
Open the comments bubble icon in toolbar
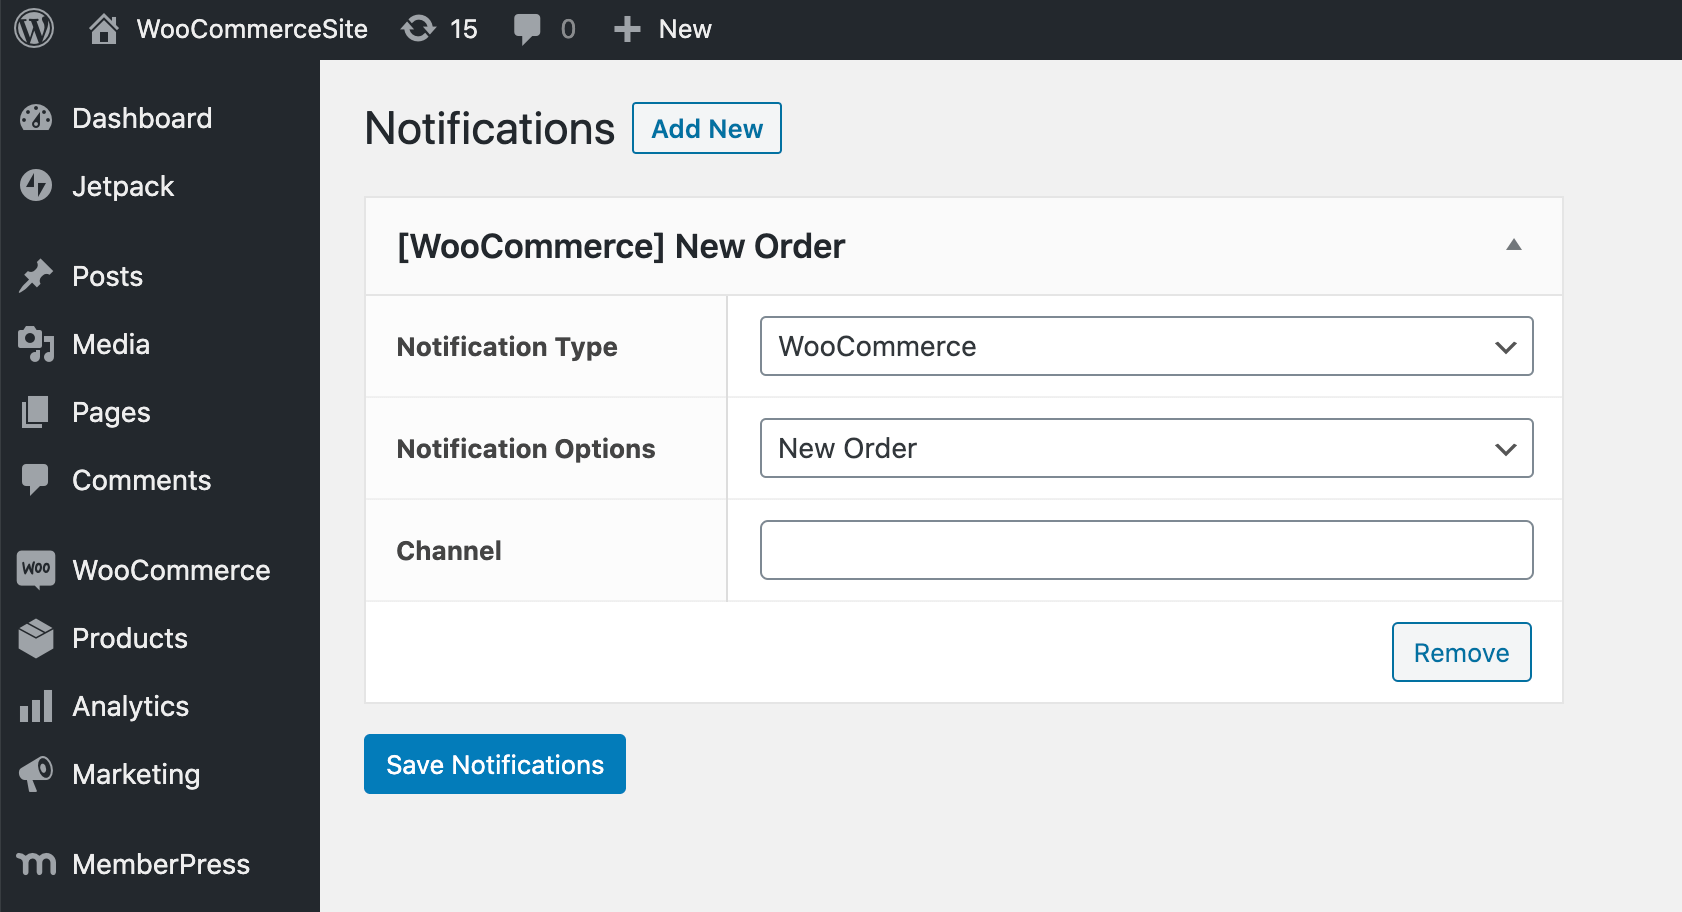click(527, 29)
